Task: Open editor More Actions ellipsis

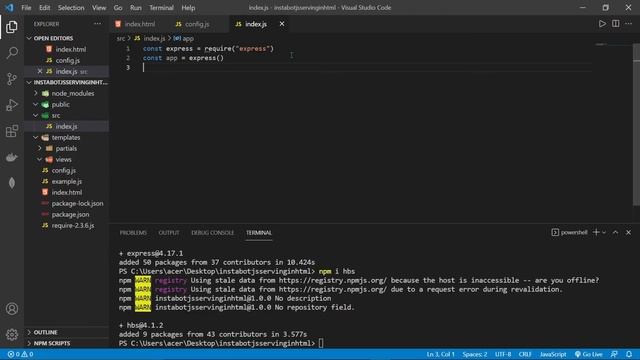Action: click(629, 24)
